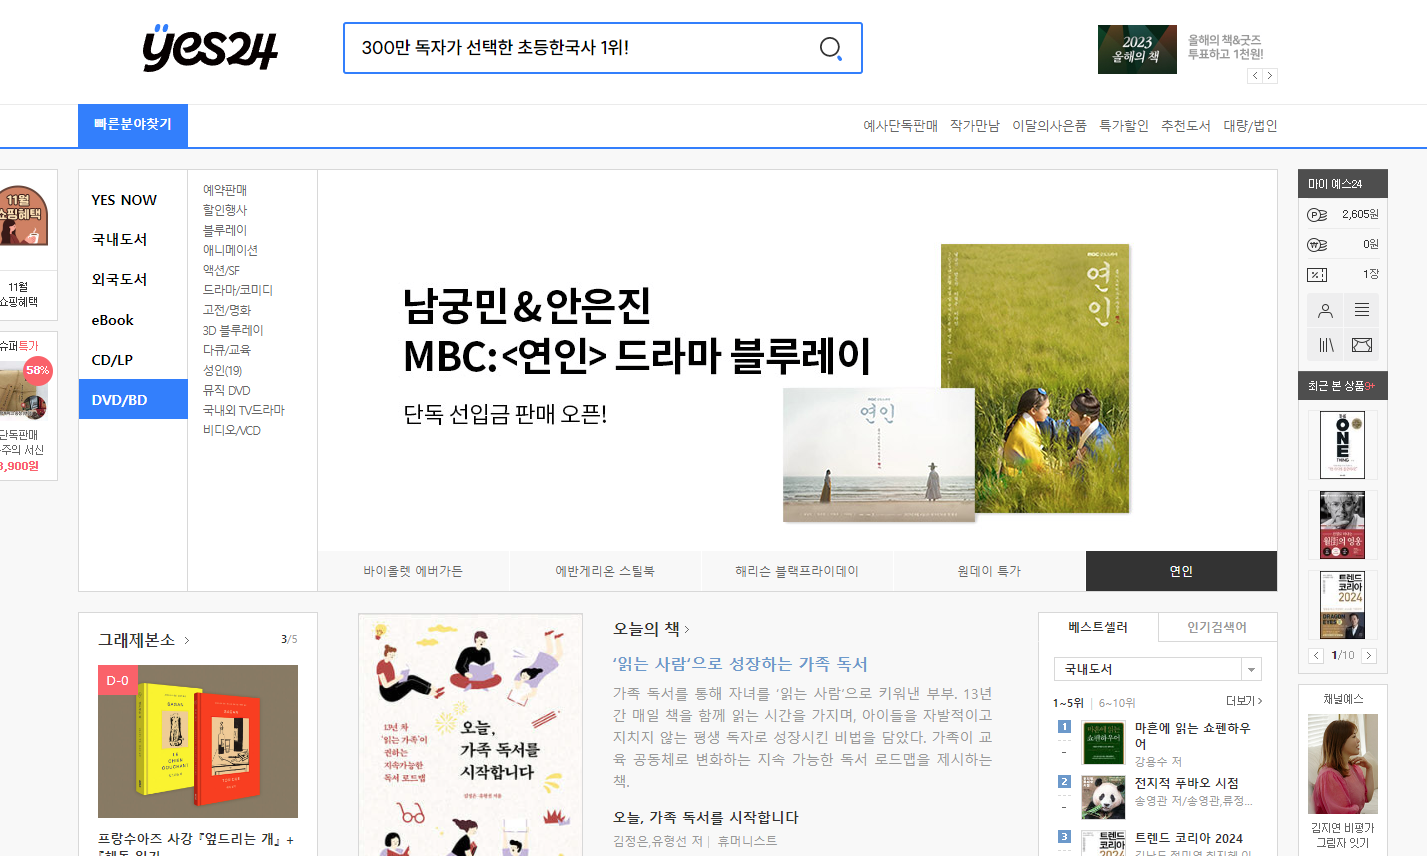This screenshot has width=1427, height=856.
Task: Open 마흔에 읽는 쇼펜하우어 bestseller title
Action: 1192,736
